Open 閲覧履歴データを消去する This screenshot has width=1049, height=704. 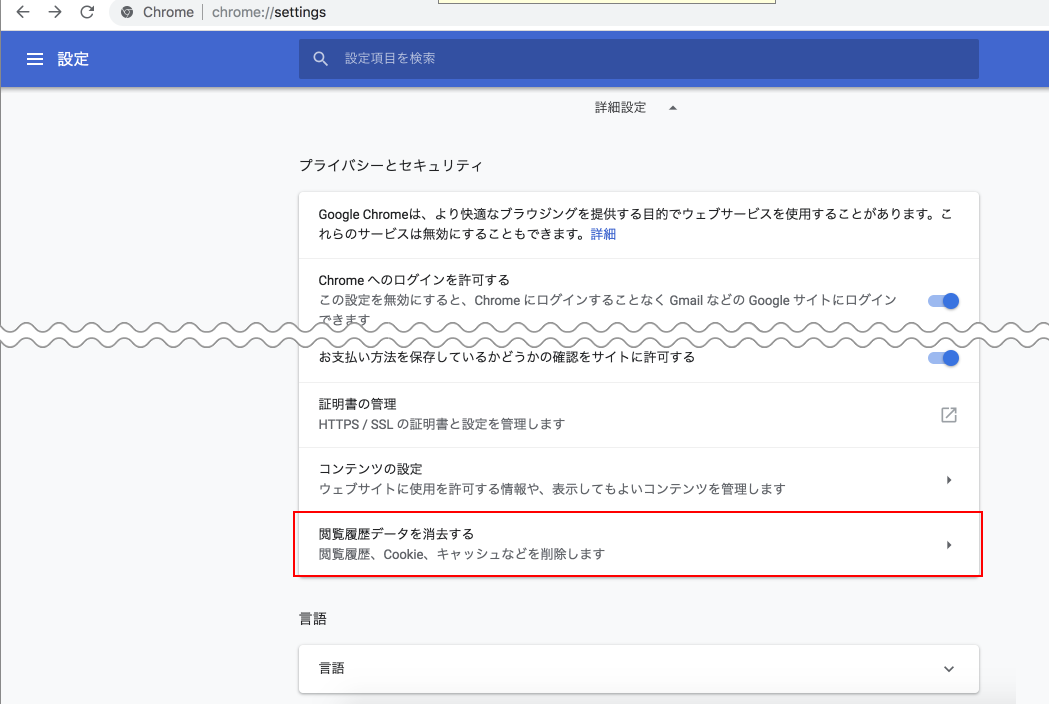click(x=638, y=544)
